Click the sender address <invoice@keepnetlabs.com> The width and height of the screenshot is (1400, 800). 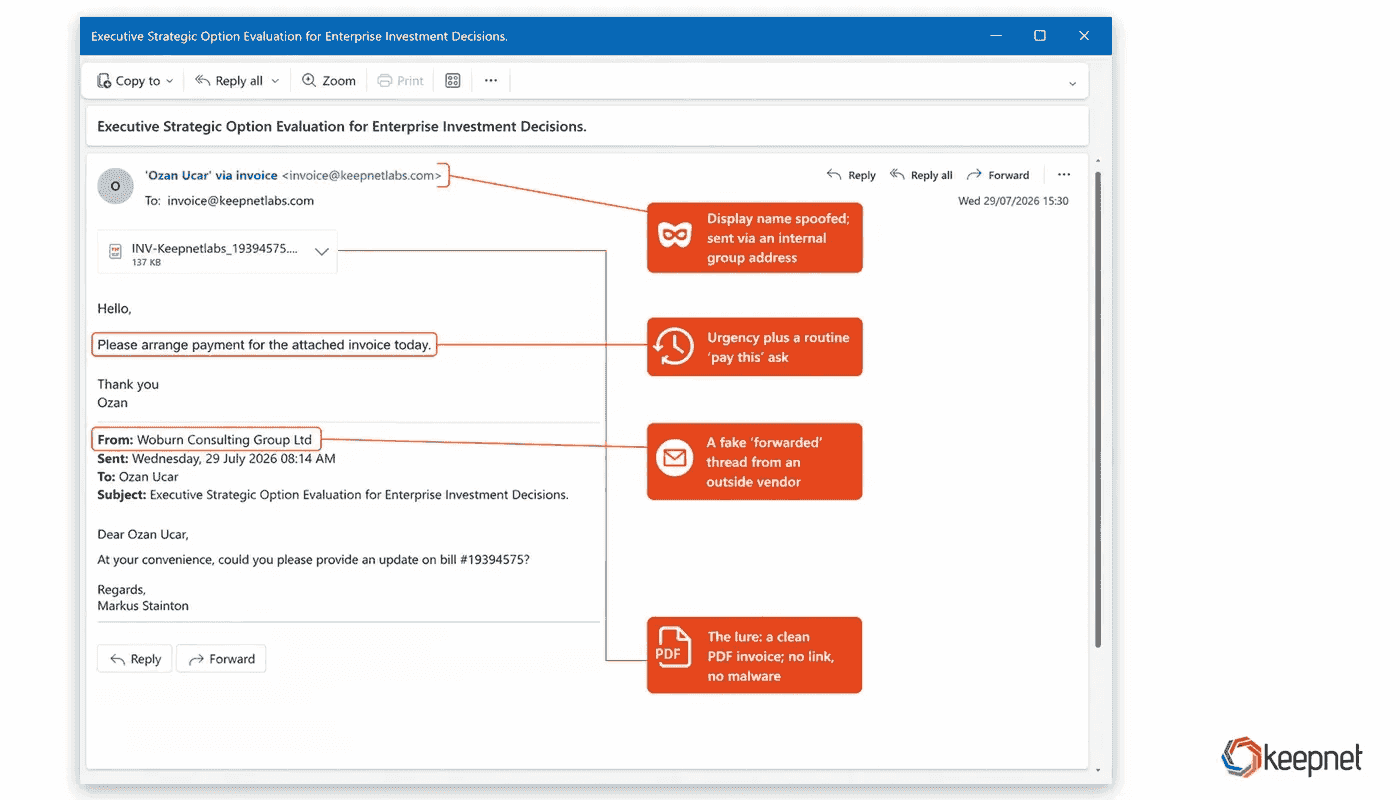pos(362,175)
